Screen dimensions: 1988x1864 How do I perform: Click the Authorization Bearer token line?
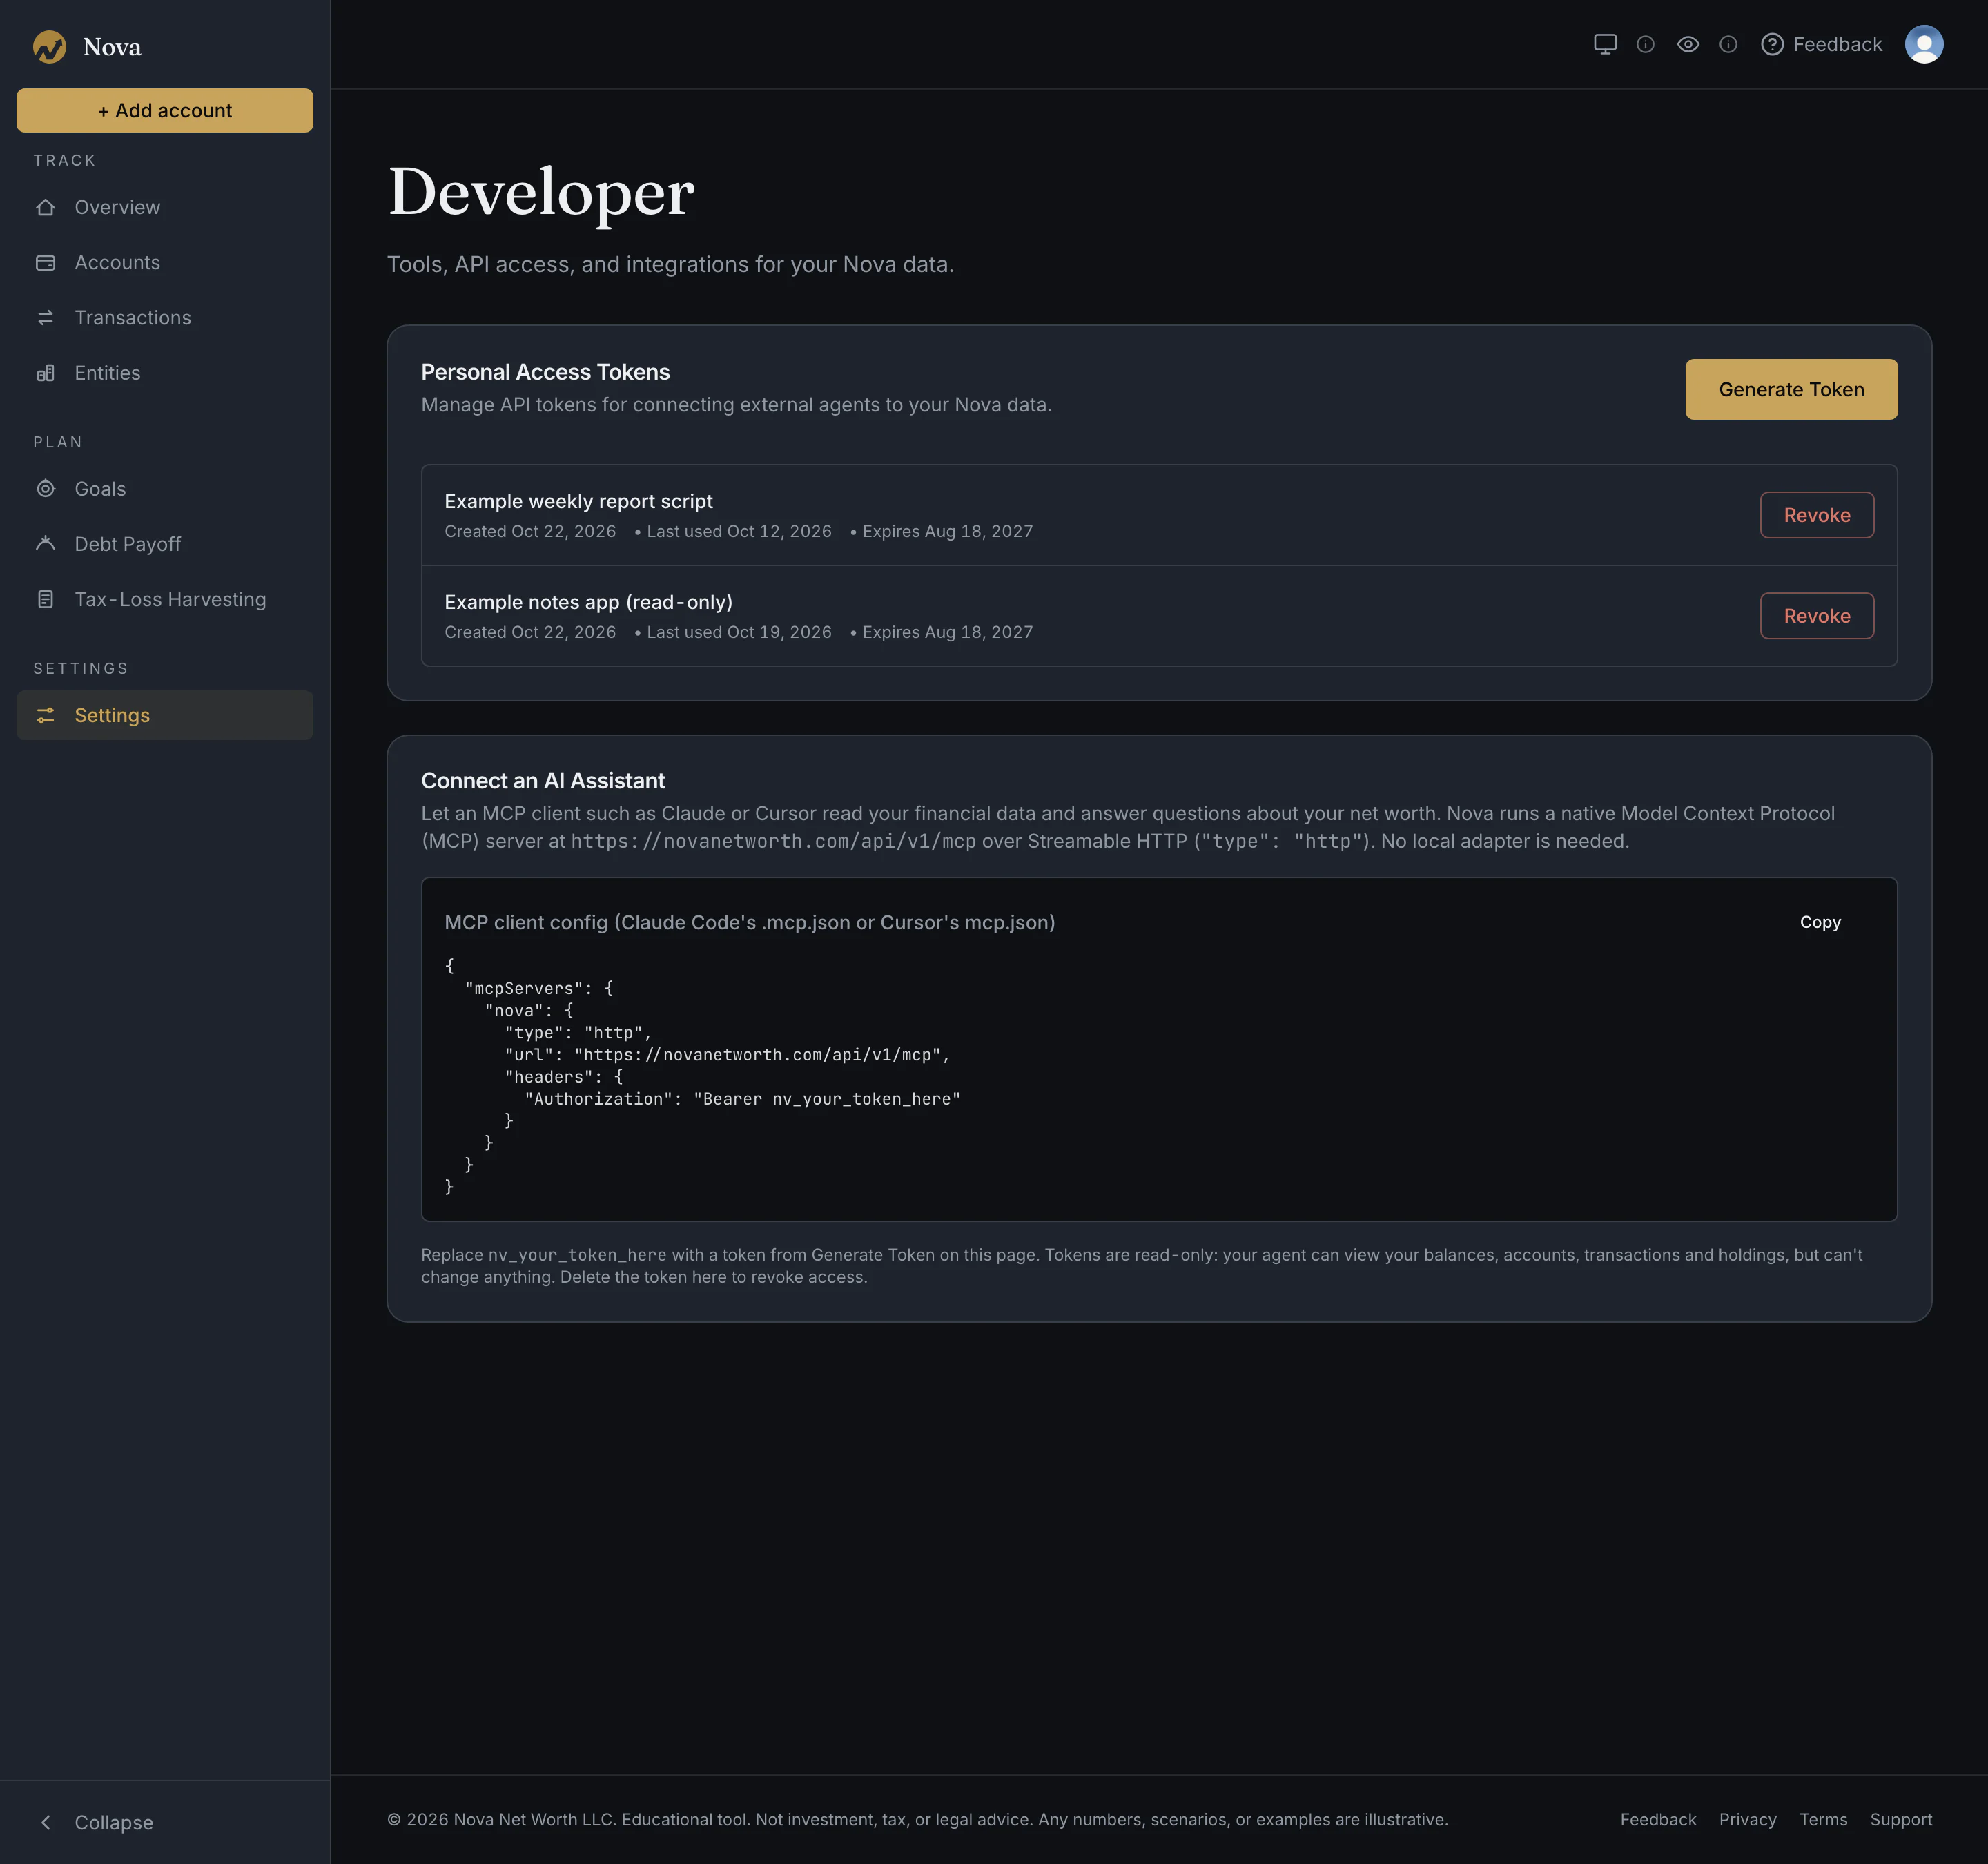coord(742,1099)
